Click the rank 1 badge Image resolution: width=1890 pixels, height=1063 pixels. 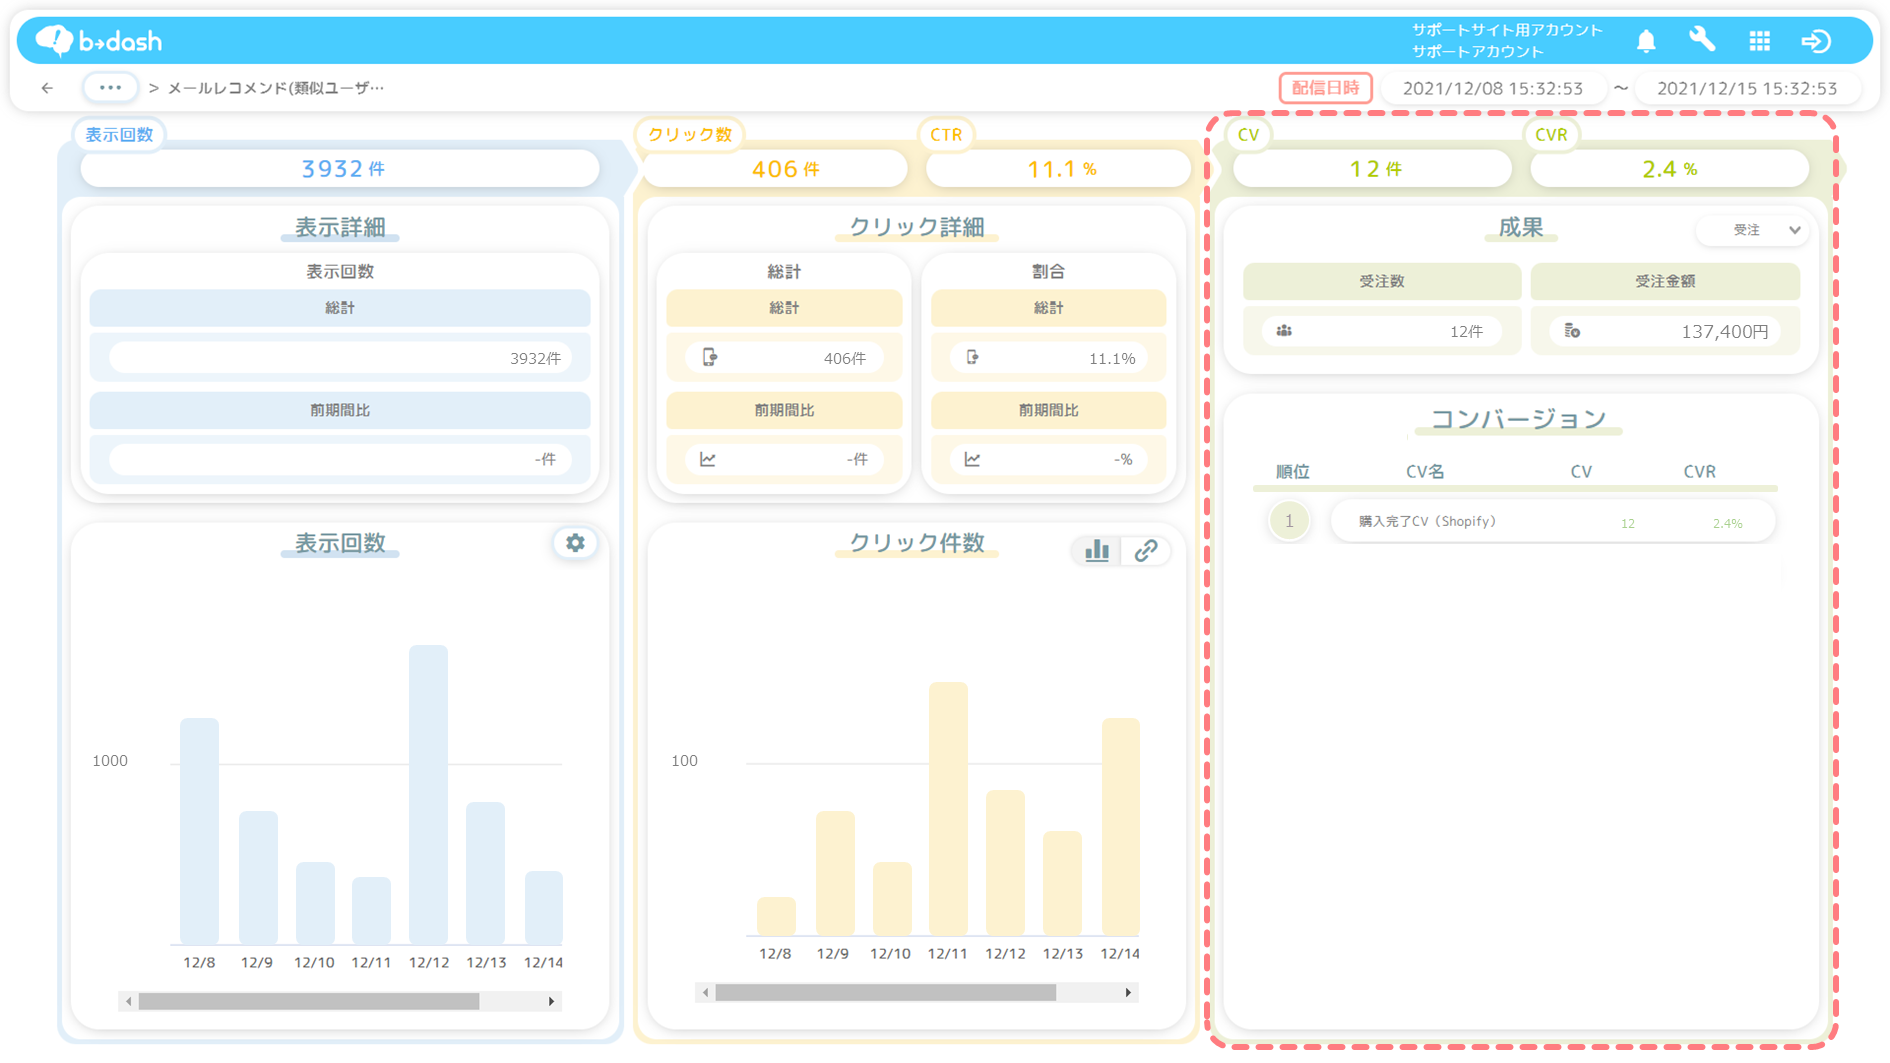1289,521
